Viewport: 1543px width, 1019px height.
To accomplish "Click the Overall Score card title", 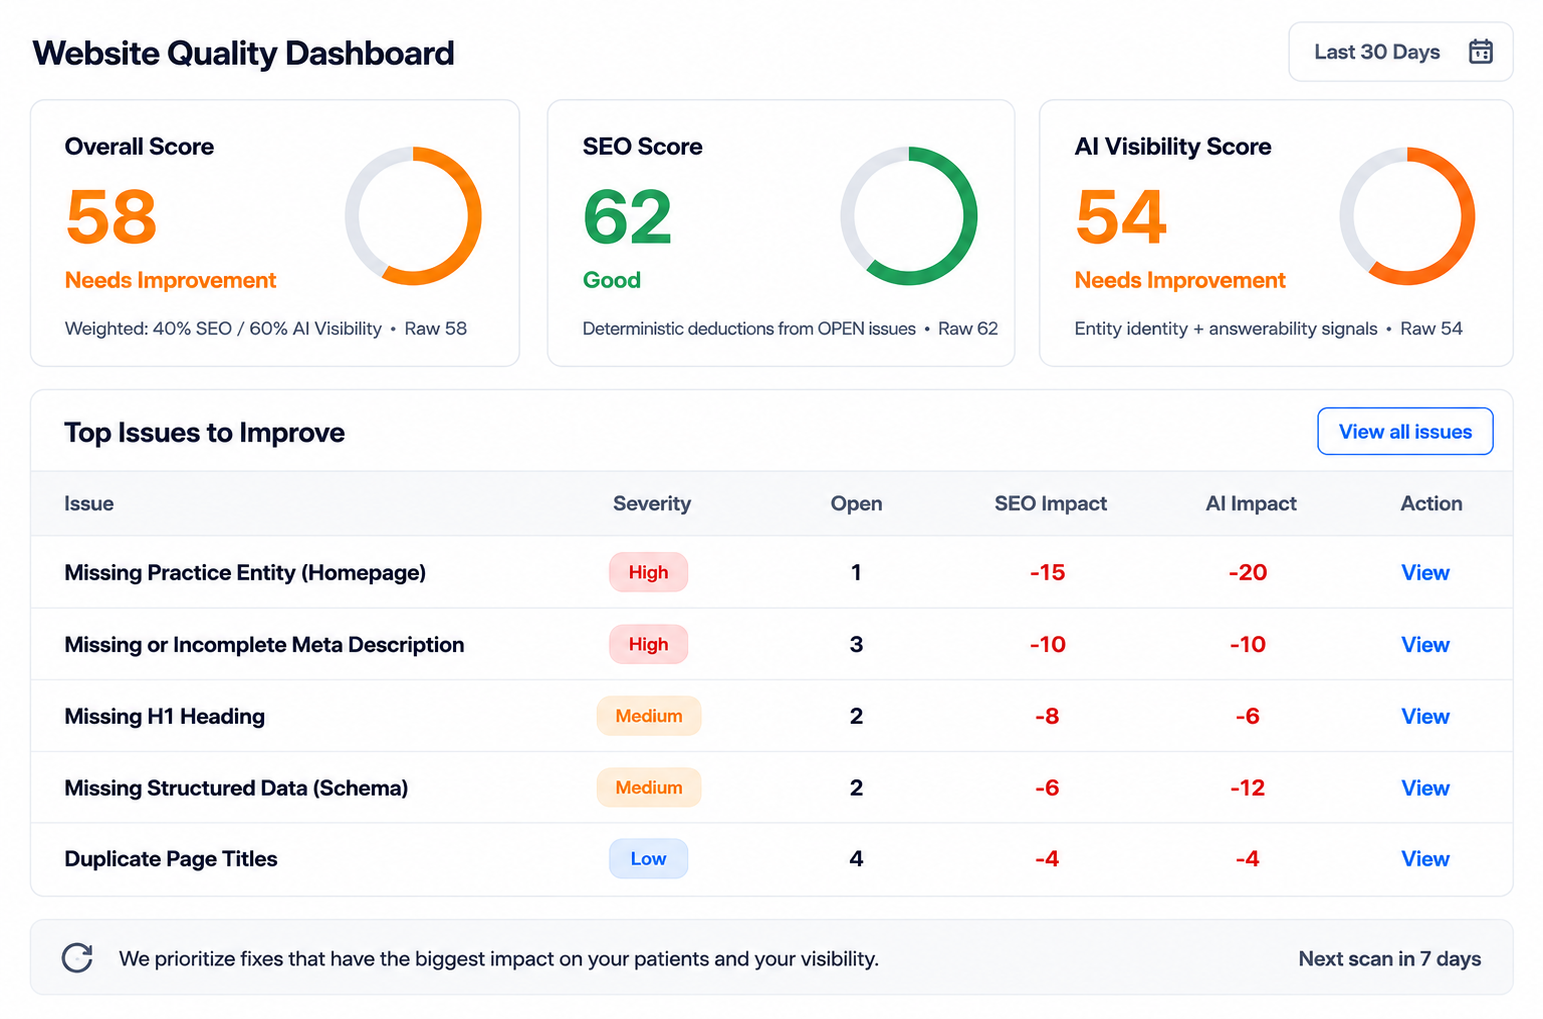I will (x=139, y=146).
